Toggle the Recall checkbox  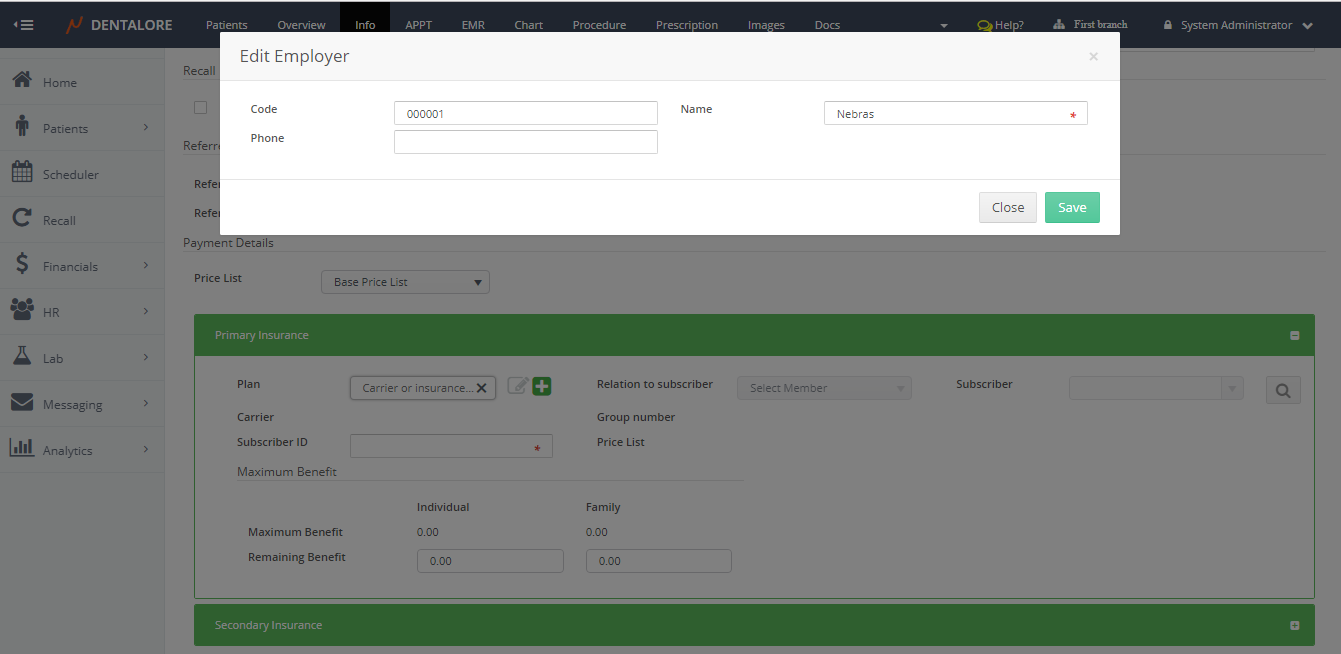201,107
